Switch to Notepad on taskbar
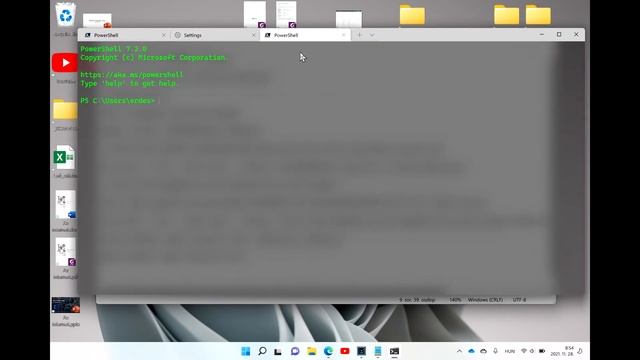640x360 pixels. click(378, 351)
